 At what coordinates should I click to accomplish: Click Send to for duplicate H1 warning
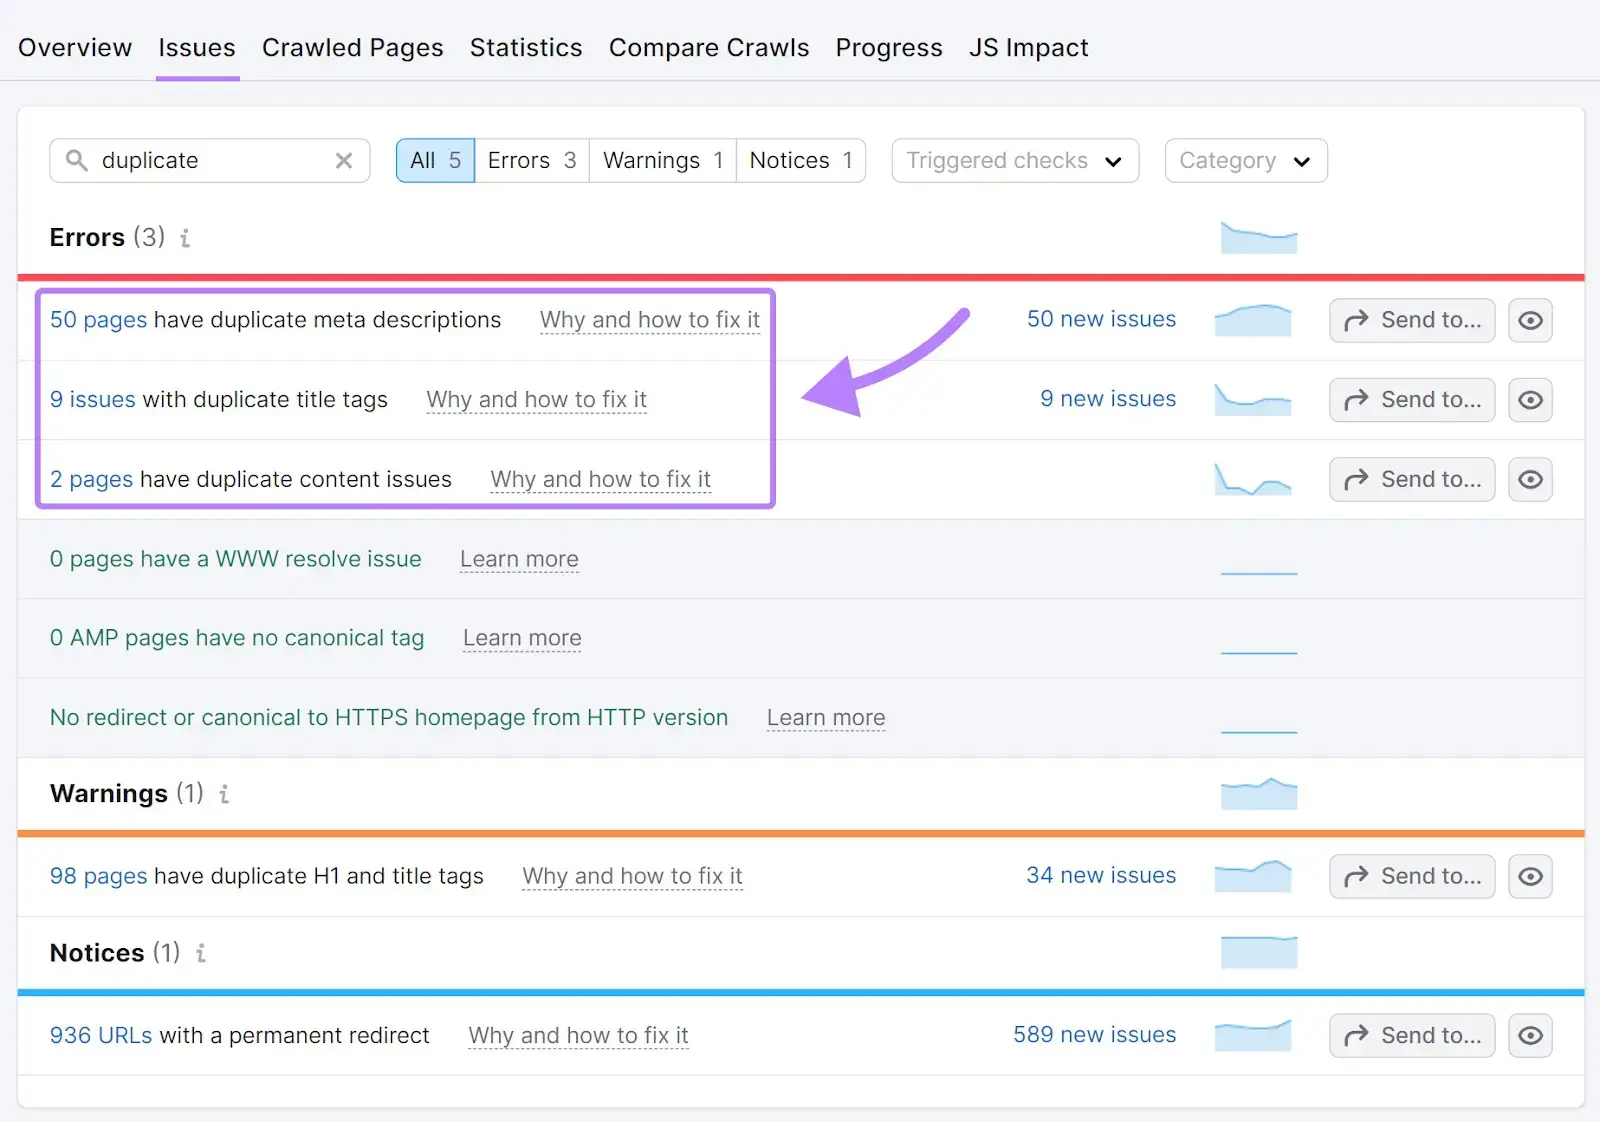point(1411,876)
